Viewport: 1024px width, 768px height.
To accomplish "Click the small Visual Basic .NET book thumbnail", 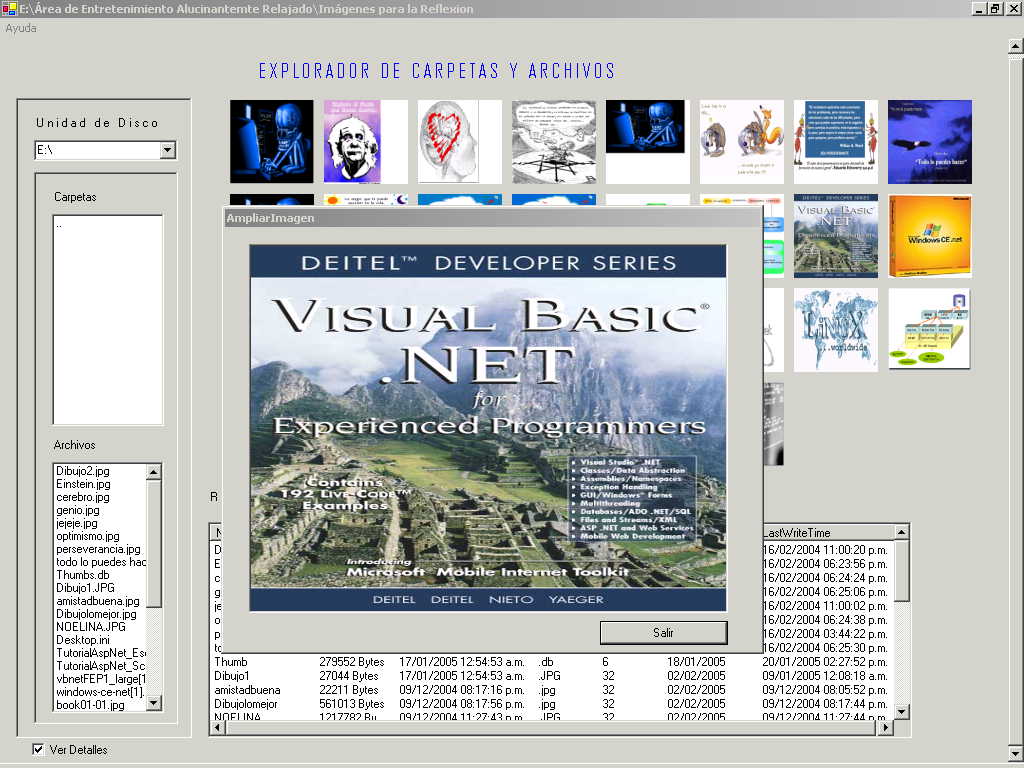I will (x=836, y=236).
